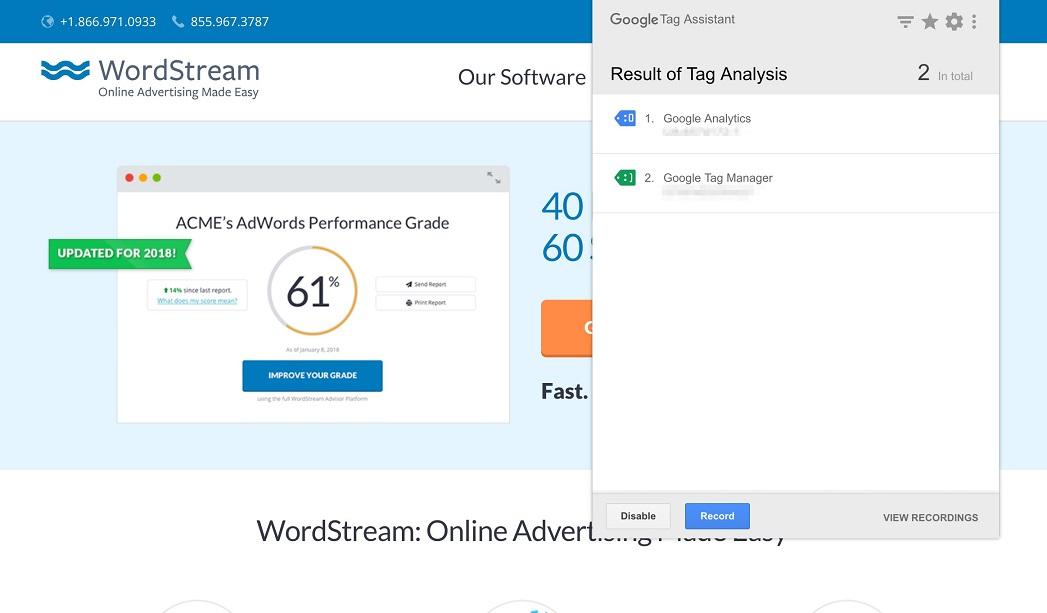Click the IMPROVE YOUR GRADE button
Screen dimensions: 1047x613
tap(312, 376)
